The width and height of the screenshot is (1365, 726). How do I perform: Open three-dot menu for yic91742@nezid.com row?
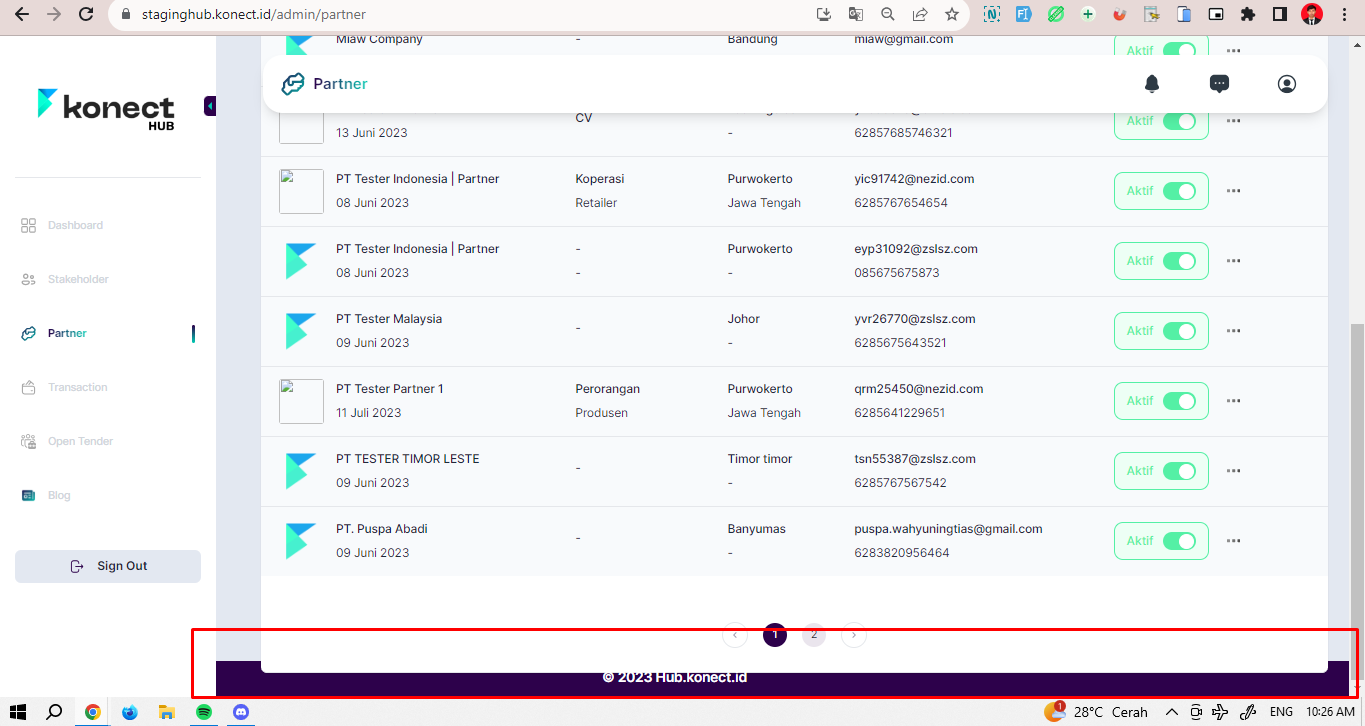click(x=1233, y=191)
